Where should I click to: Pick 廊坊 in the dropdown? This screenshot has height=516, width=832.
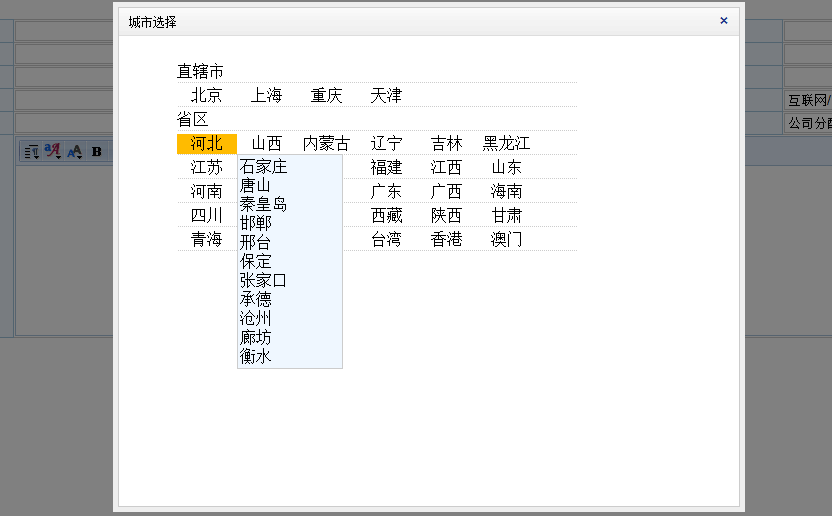(256, 338)
